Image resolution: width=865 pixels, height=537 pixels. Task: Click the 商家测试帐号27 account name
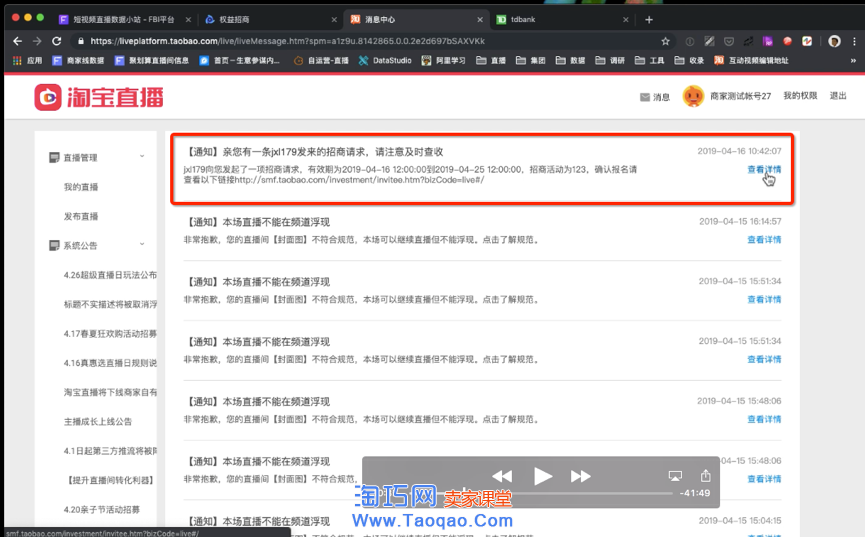pos(740,96)
